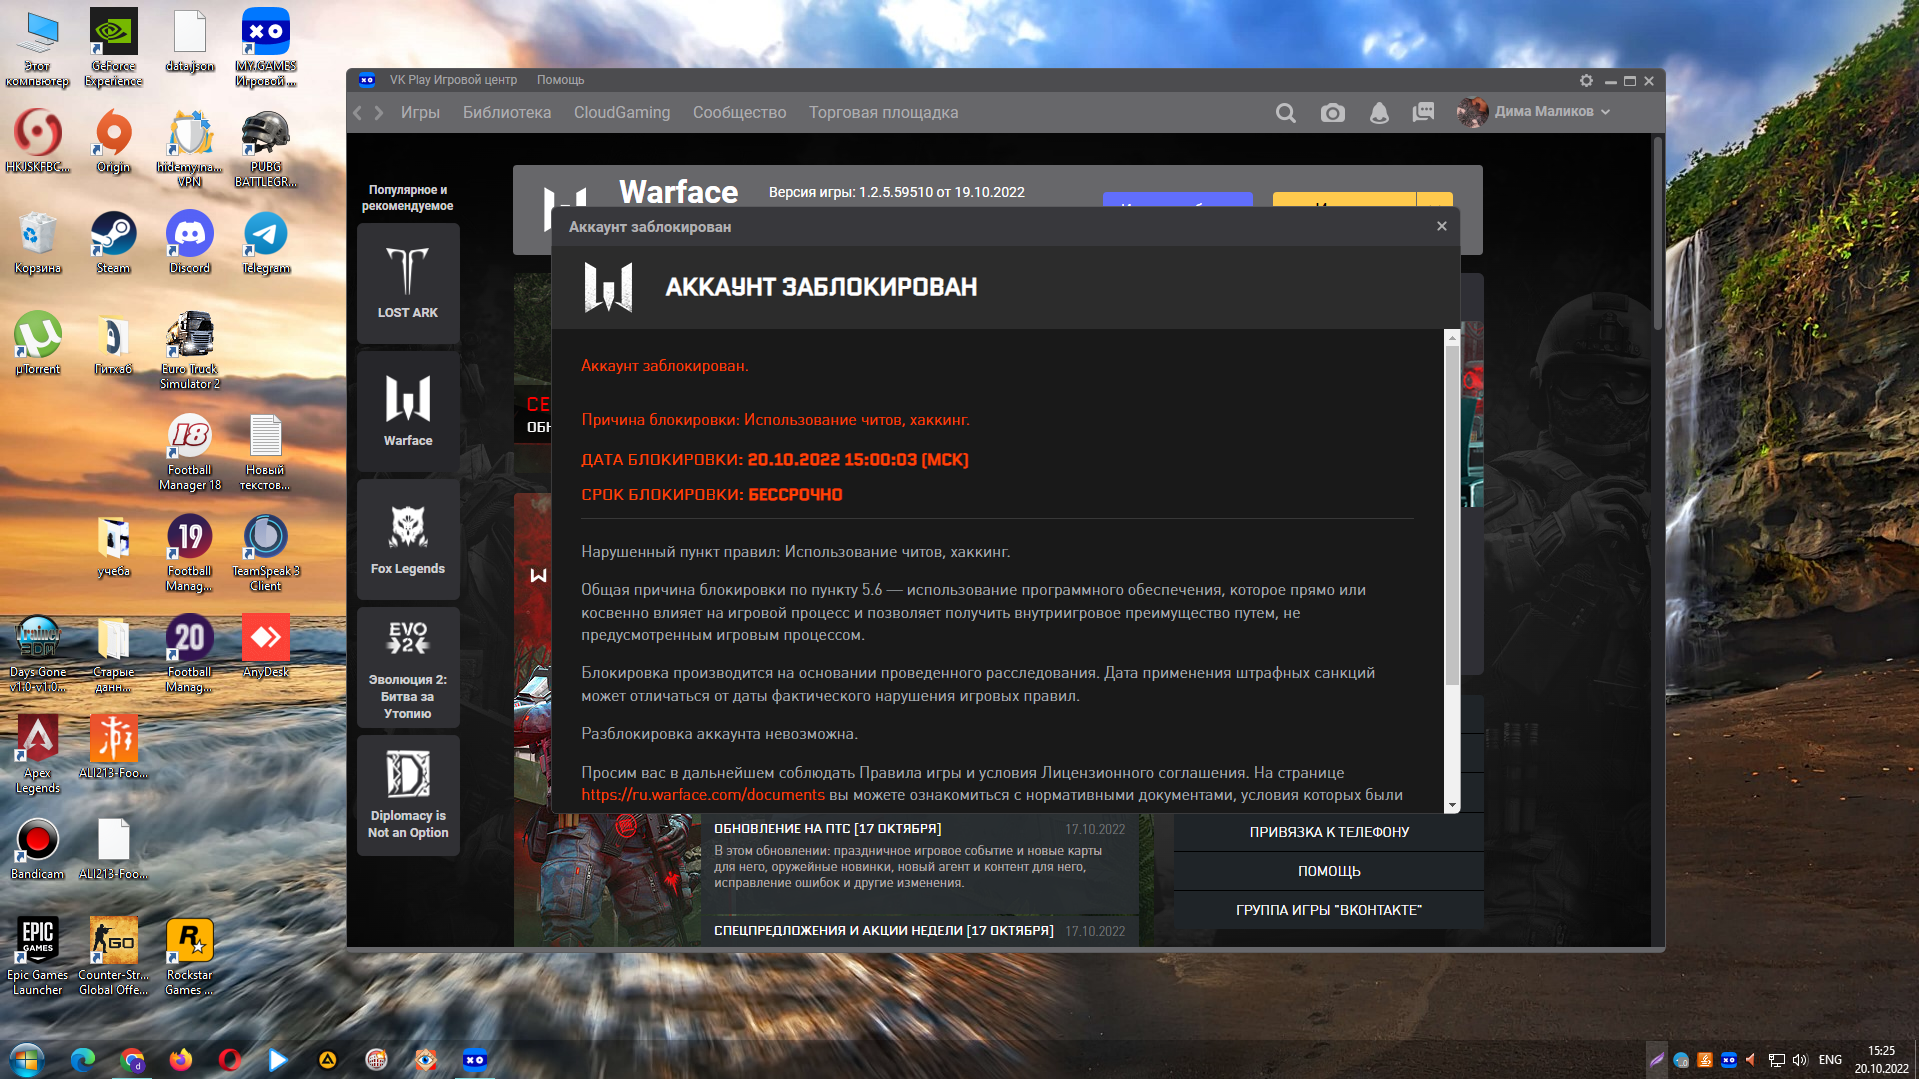The image size is (1919, 1079).
Task: Open the screenshots camera icon
Action: 1332,113
